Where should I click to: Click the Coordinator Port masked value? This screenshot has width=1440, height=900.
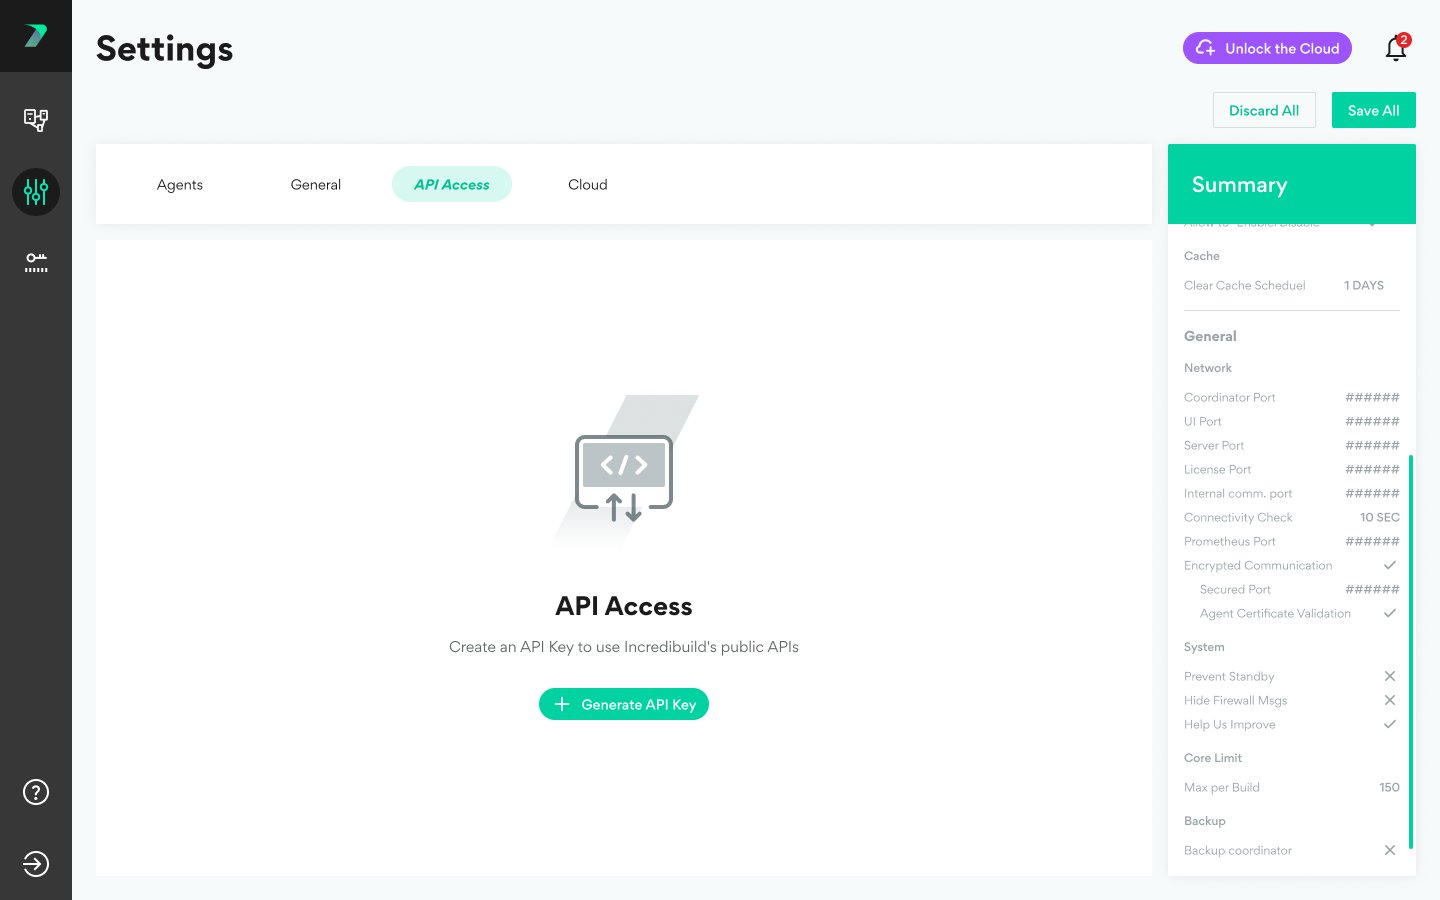(1372, 397)
